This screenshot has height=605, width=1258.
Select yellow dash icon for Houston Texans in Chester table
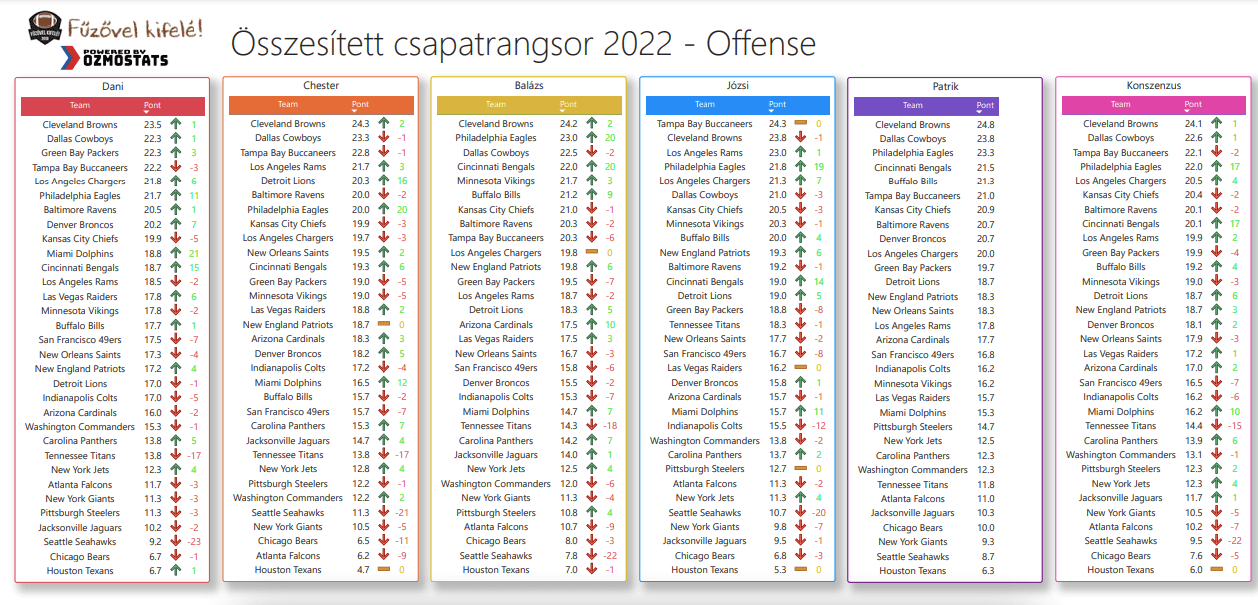click(x=384, y=570)
